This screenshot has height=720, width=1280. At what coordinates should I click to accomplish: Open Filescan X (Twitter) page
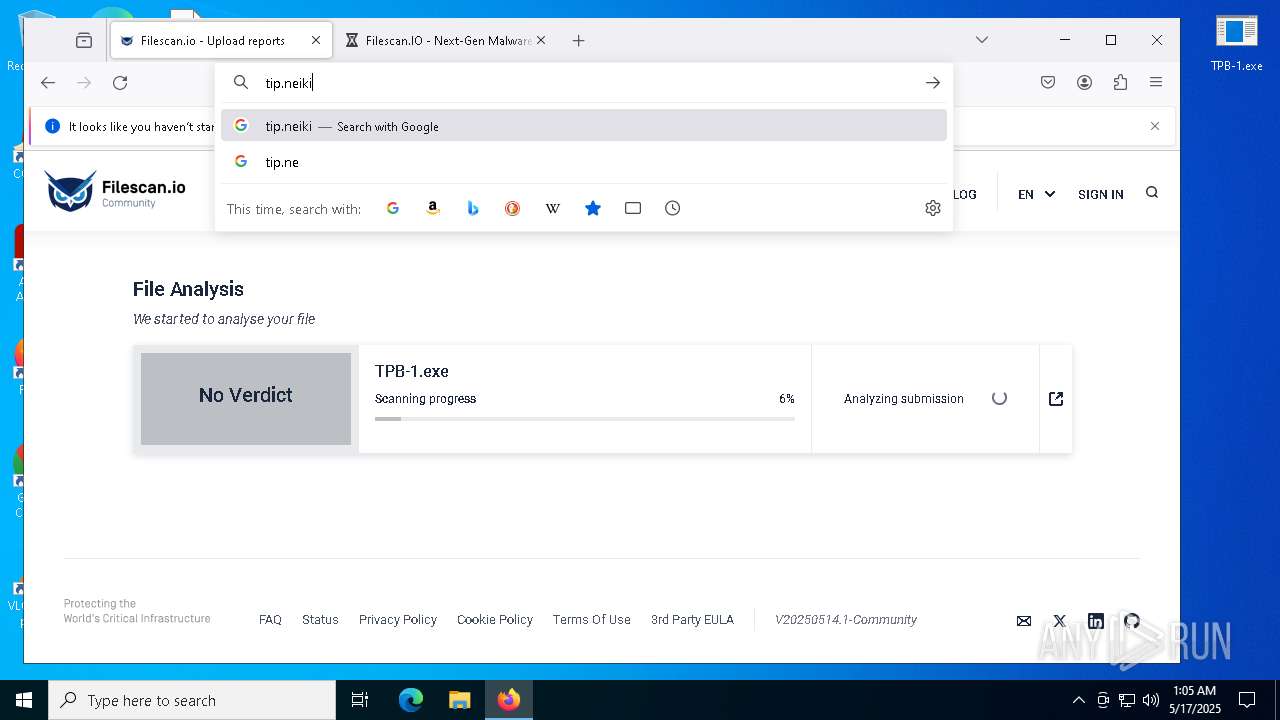(1060, 621)
